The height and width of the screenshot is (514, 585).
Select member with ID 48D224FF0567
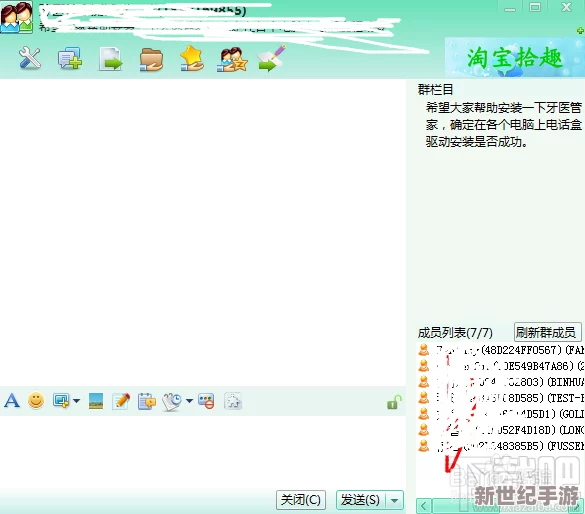500,350
